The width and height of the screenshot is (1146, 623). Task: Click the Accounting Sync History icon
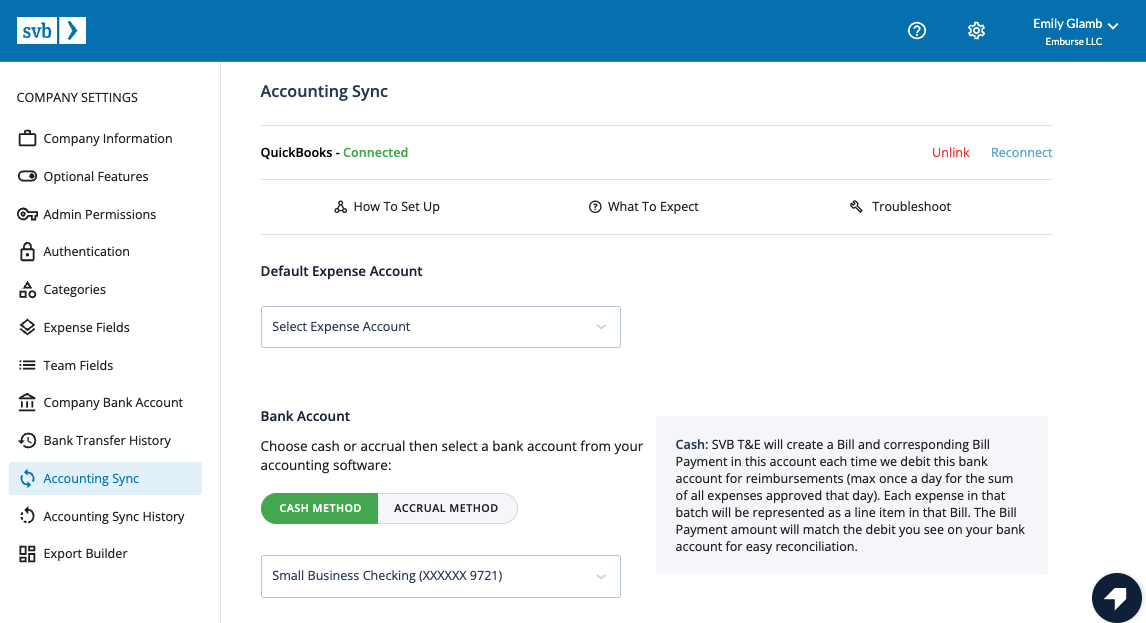point(27,516)
